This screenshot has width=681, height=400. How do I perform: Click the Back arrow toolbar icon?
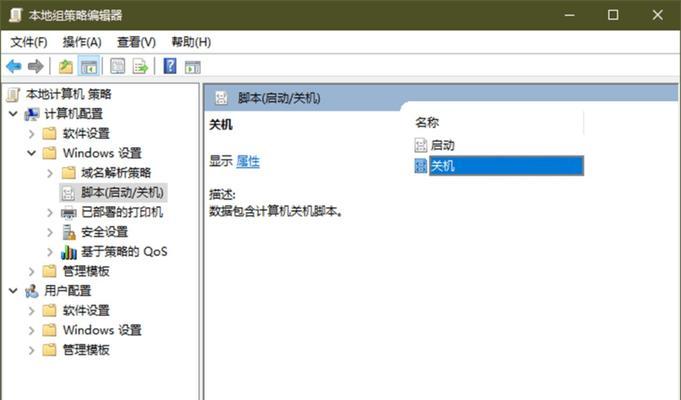coord(14,66)
